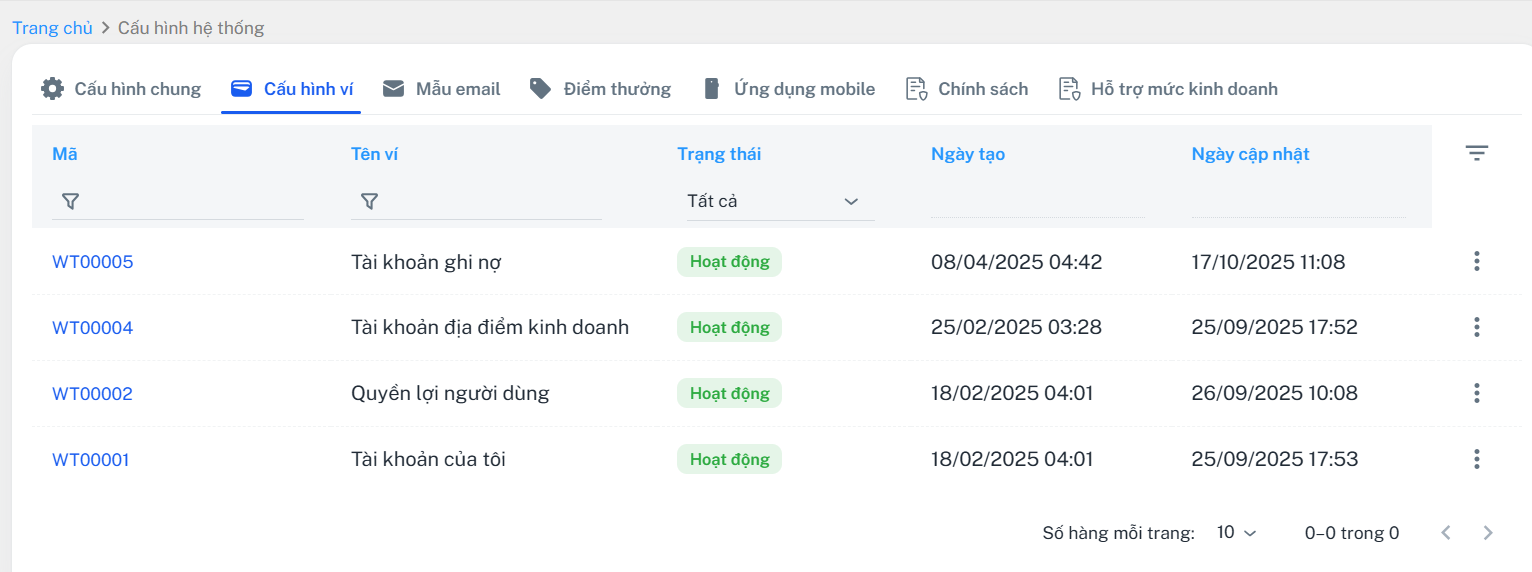This screenshot has height=572, width=1532.
Task: Navigate to Trang chủ breadcrumb link
Action: coord(52,28)
